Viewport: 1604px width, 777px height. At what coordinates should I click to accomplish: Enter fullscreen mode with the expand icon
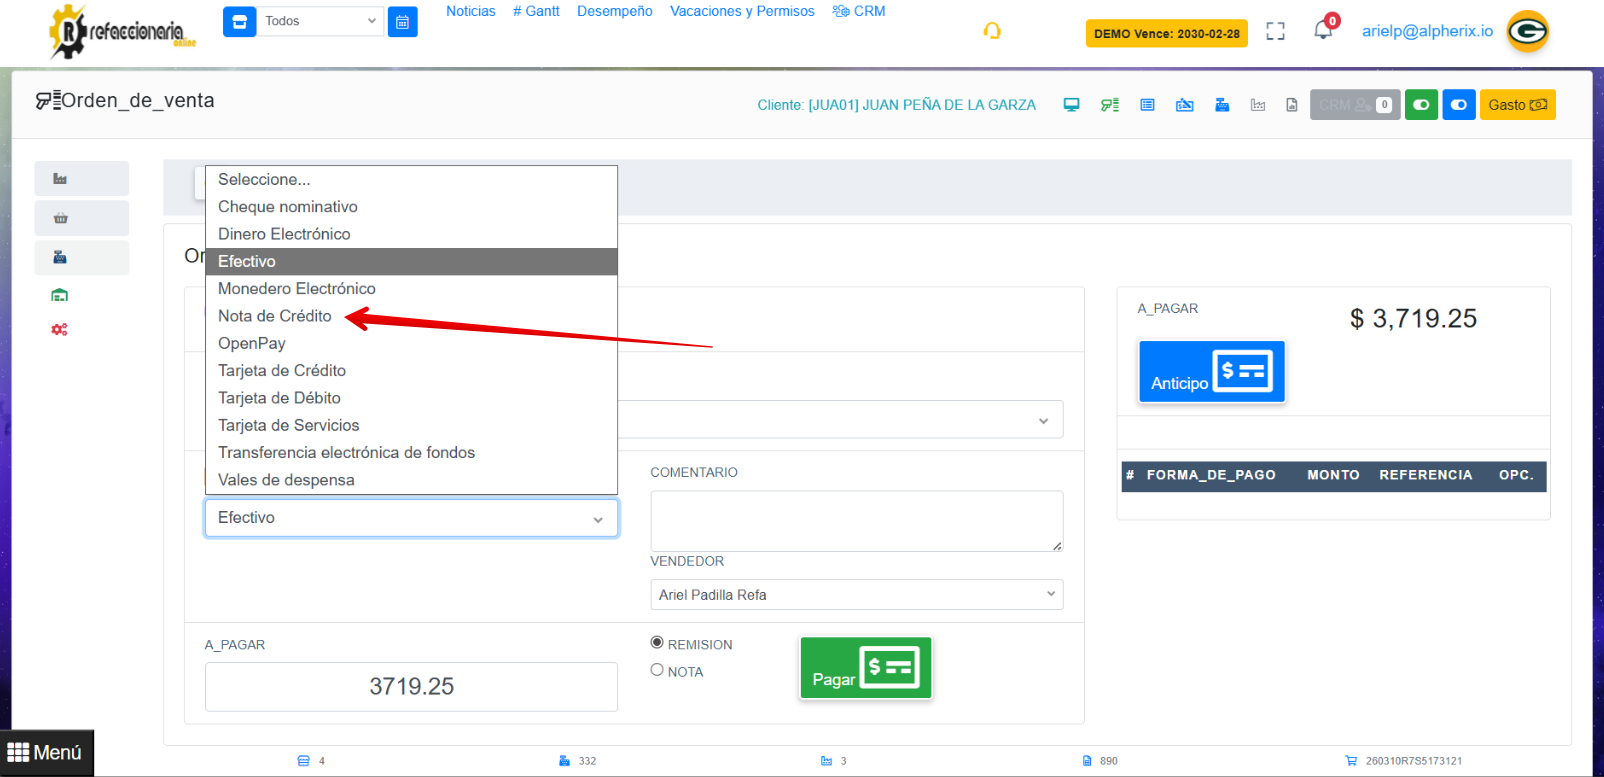tap(1275, 31)
